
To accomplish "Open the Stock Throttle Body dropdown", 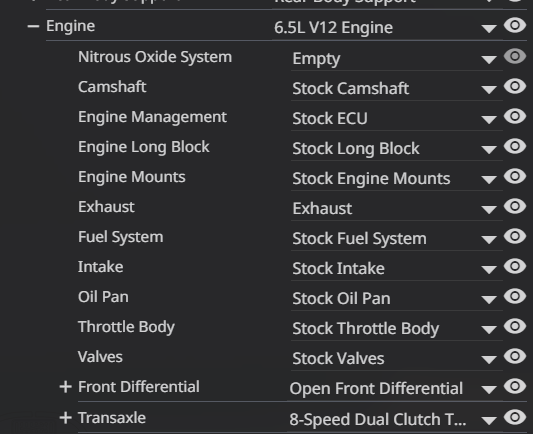I will [x=397, y=329].
